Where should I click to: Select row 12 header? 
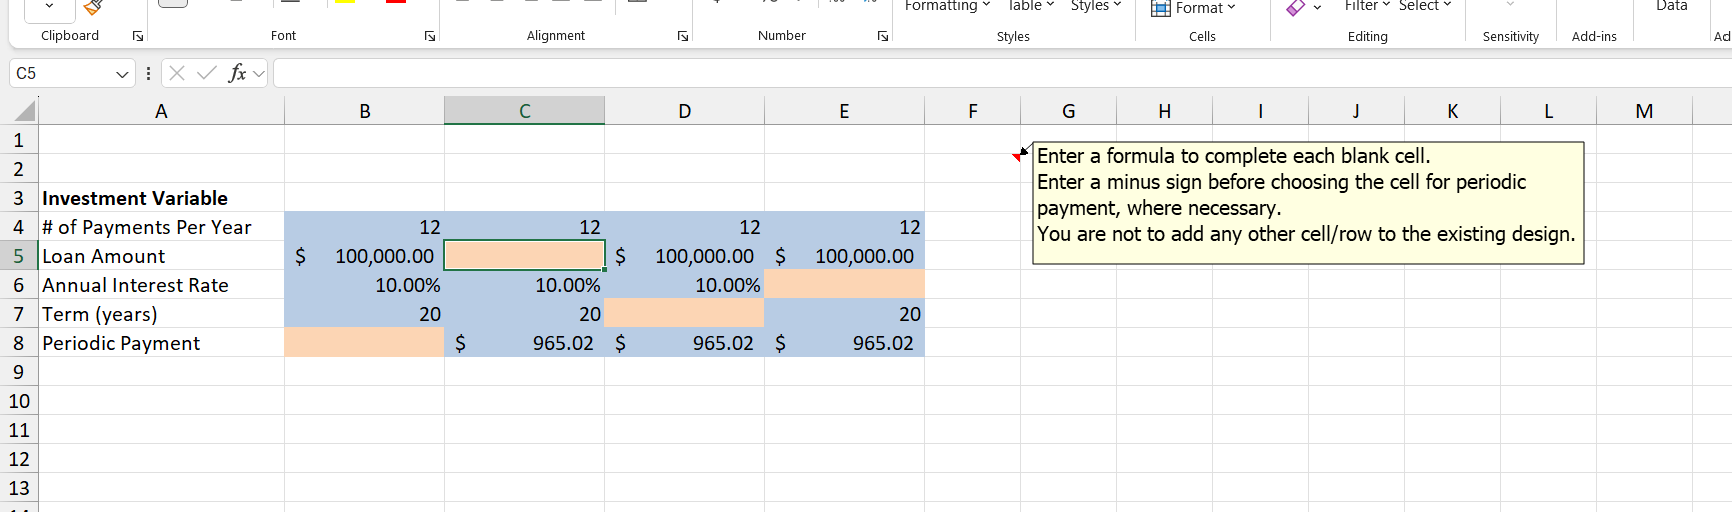coord(19,459)
